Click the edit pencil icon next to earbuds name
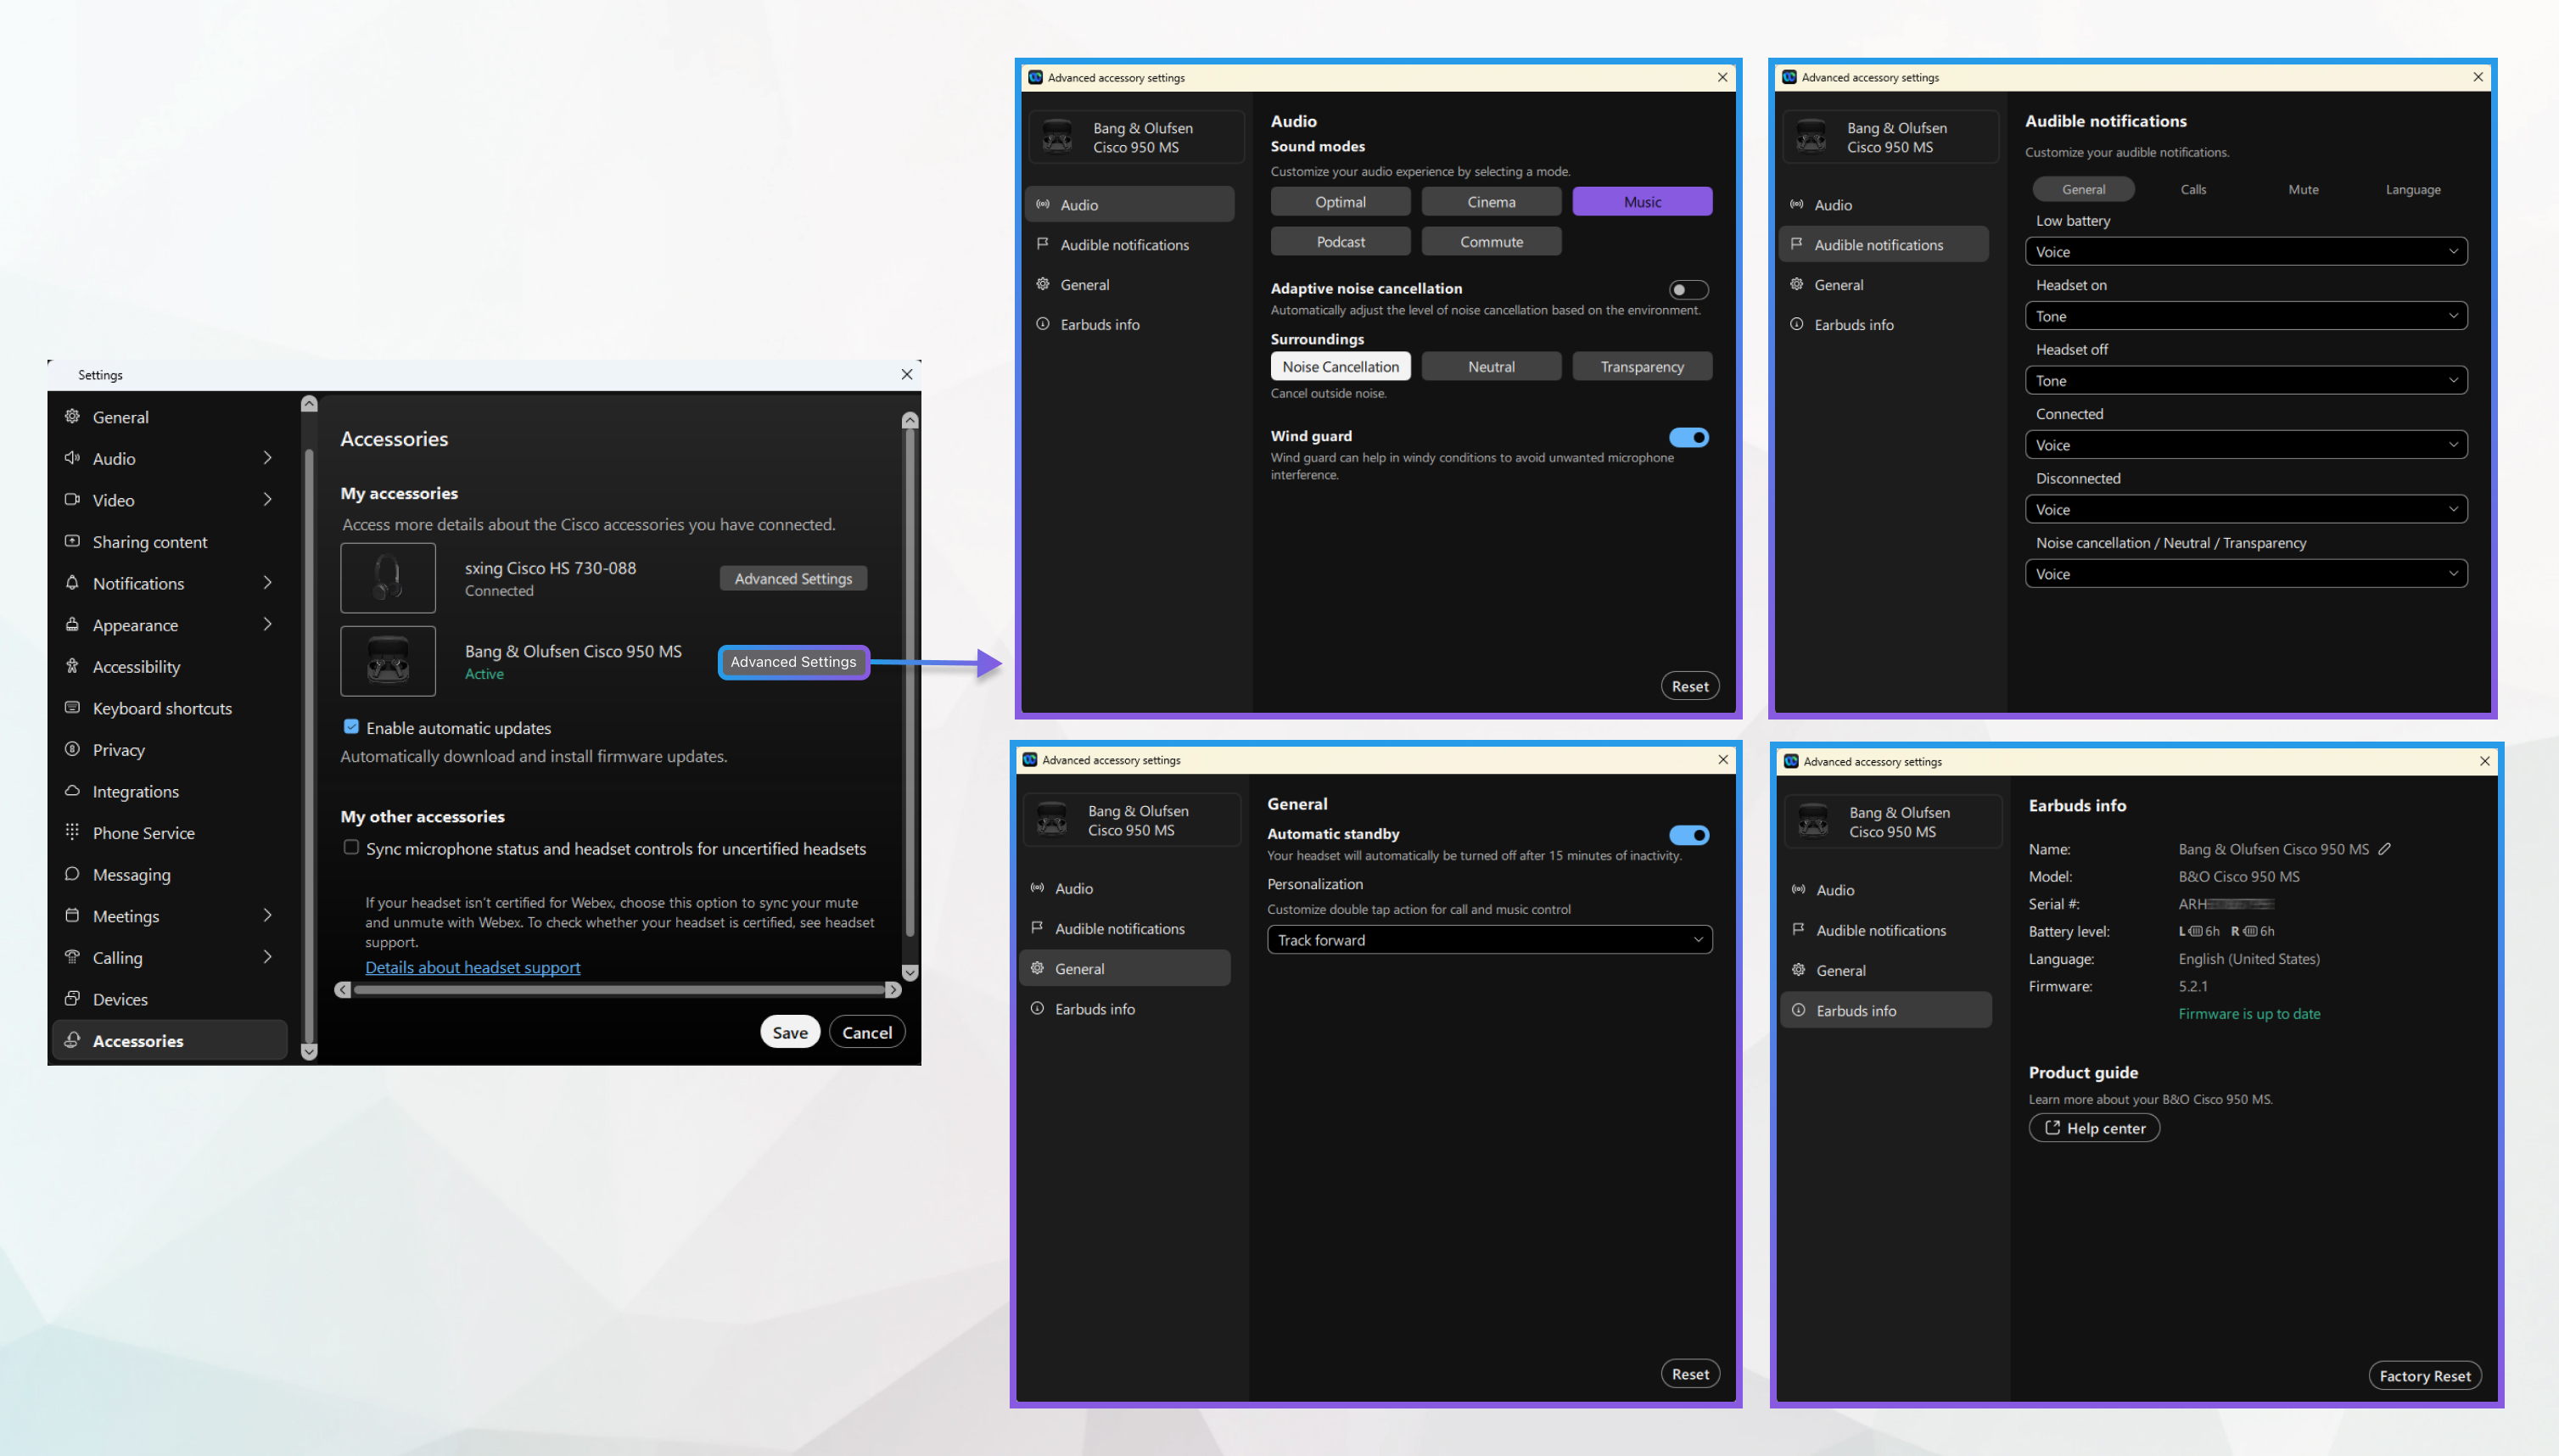 [2385, 849]
